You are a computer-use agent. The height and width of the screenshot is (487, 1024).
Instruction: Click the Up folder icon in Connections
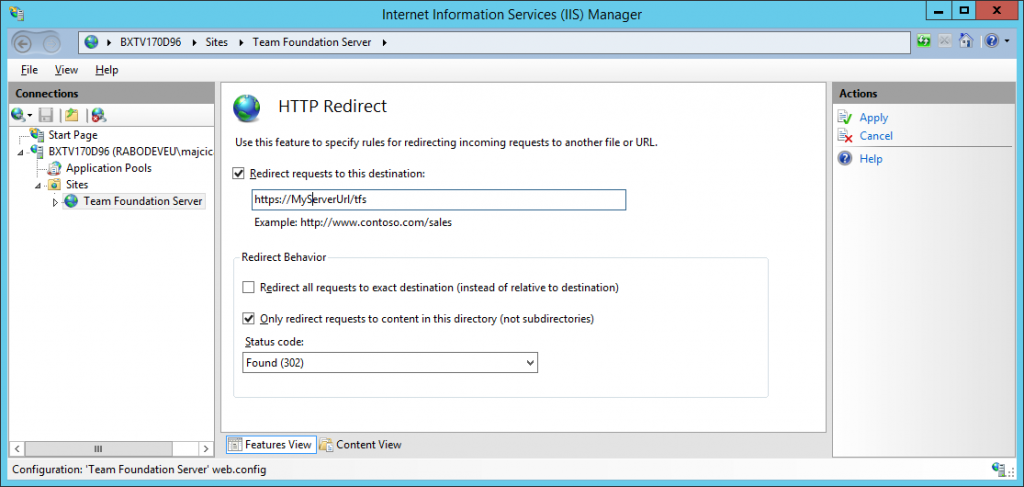[71, 115]
